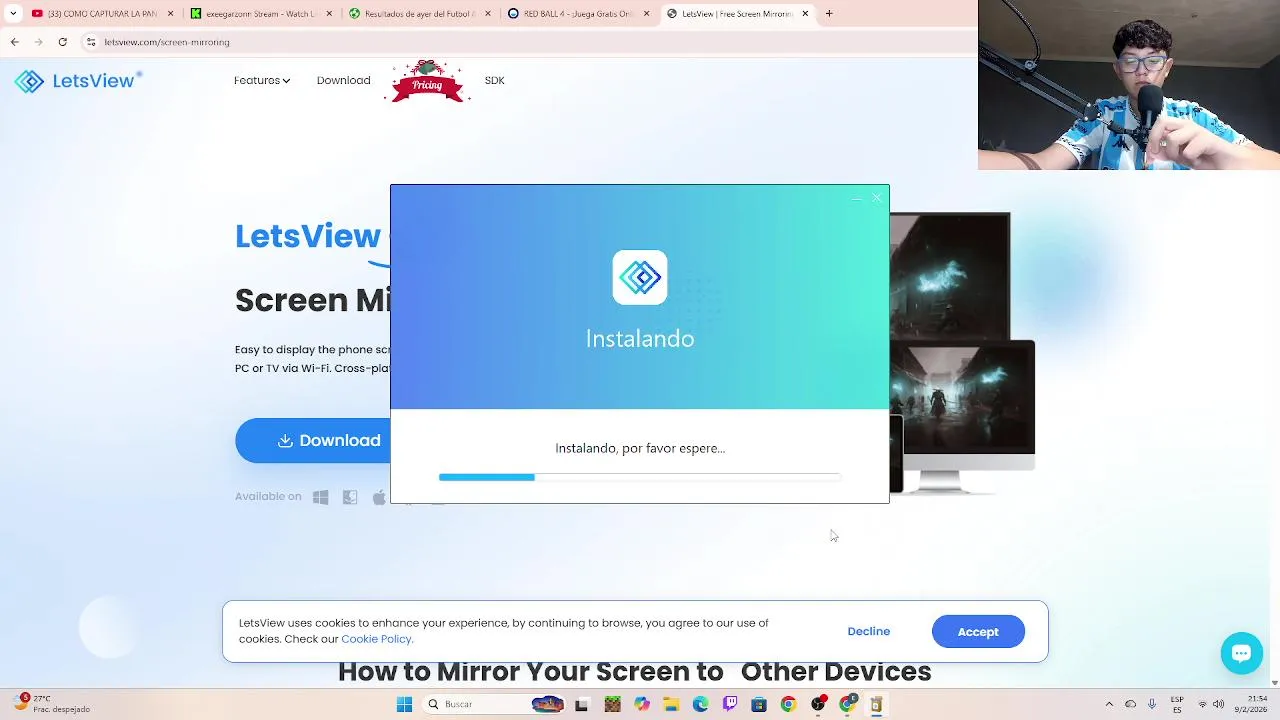Open the volume speaker control
The width and height of the screenshot is (1280, 720).
pos(1220,704)
